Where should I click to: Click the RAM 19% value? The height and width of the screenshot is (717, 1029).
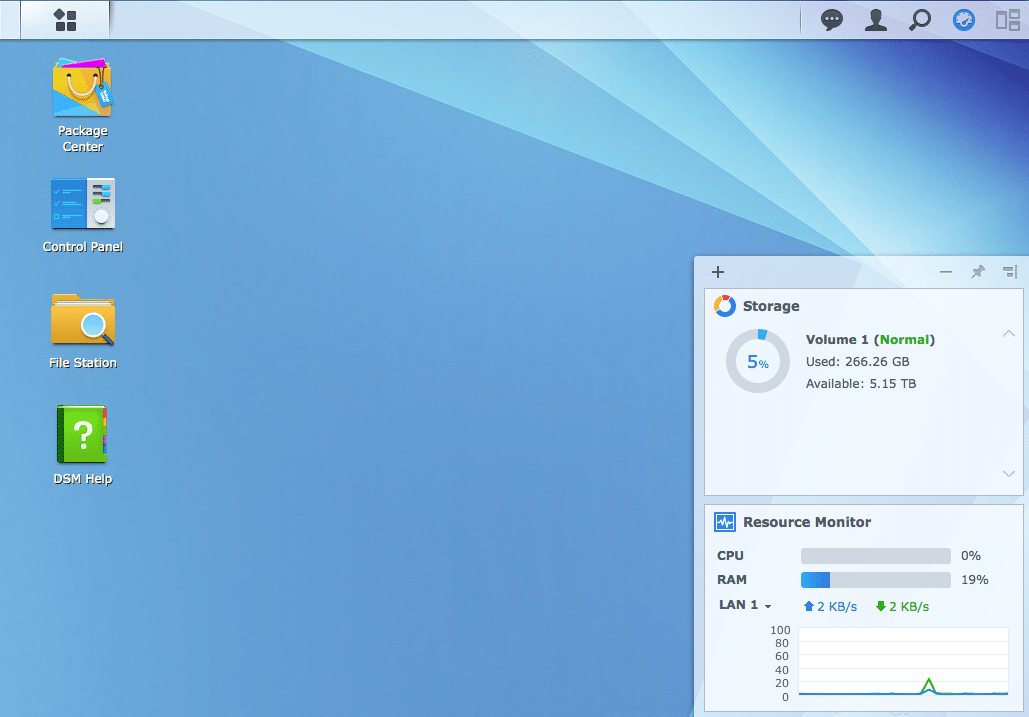(x=975, y=580)
